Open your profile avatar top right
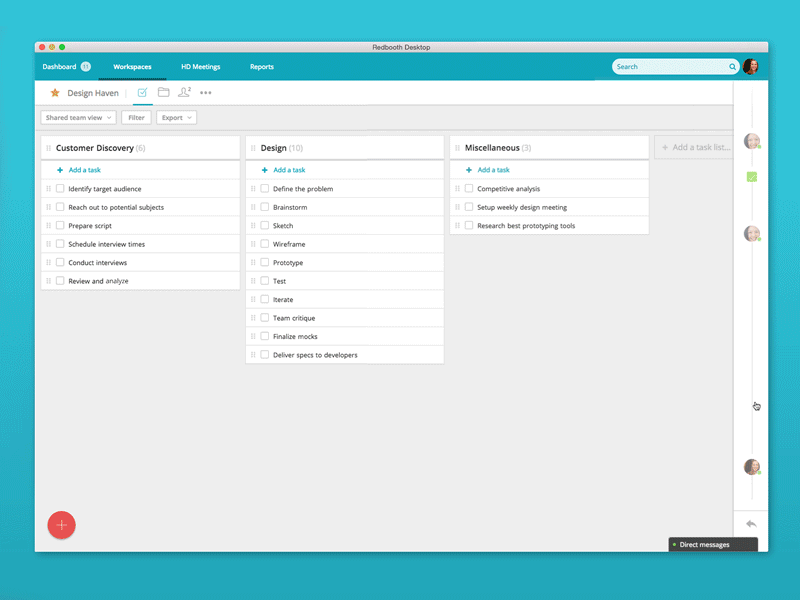Viewport: 800px width, 600px height. 752,66
